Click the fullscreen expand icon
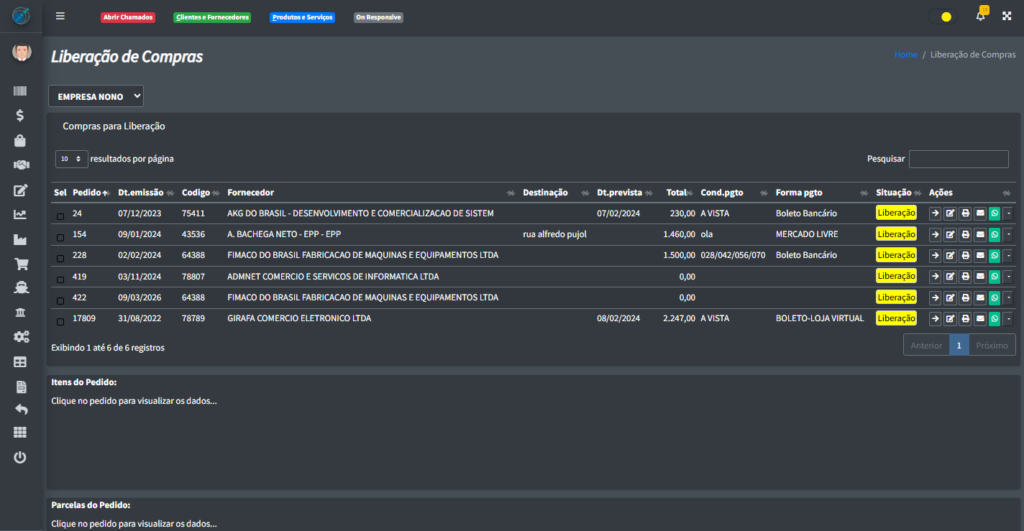Screen dimensions: 1024x531 click(1007, 16)
